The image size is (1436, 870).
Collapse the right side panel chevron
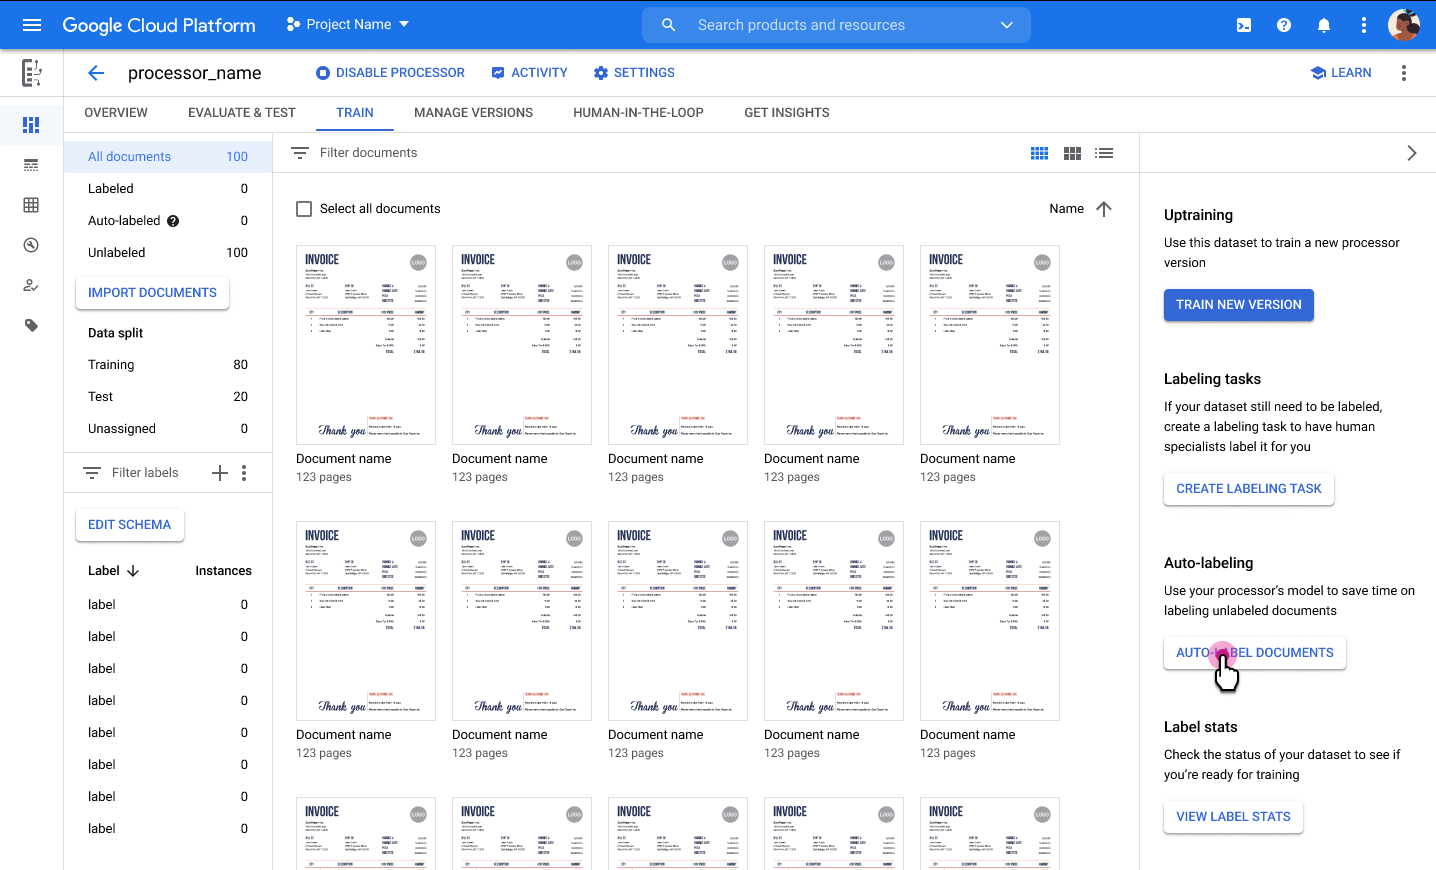(1411, 153)
